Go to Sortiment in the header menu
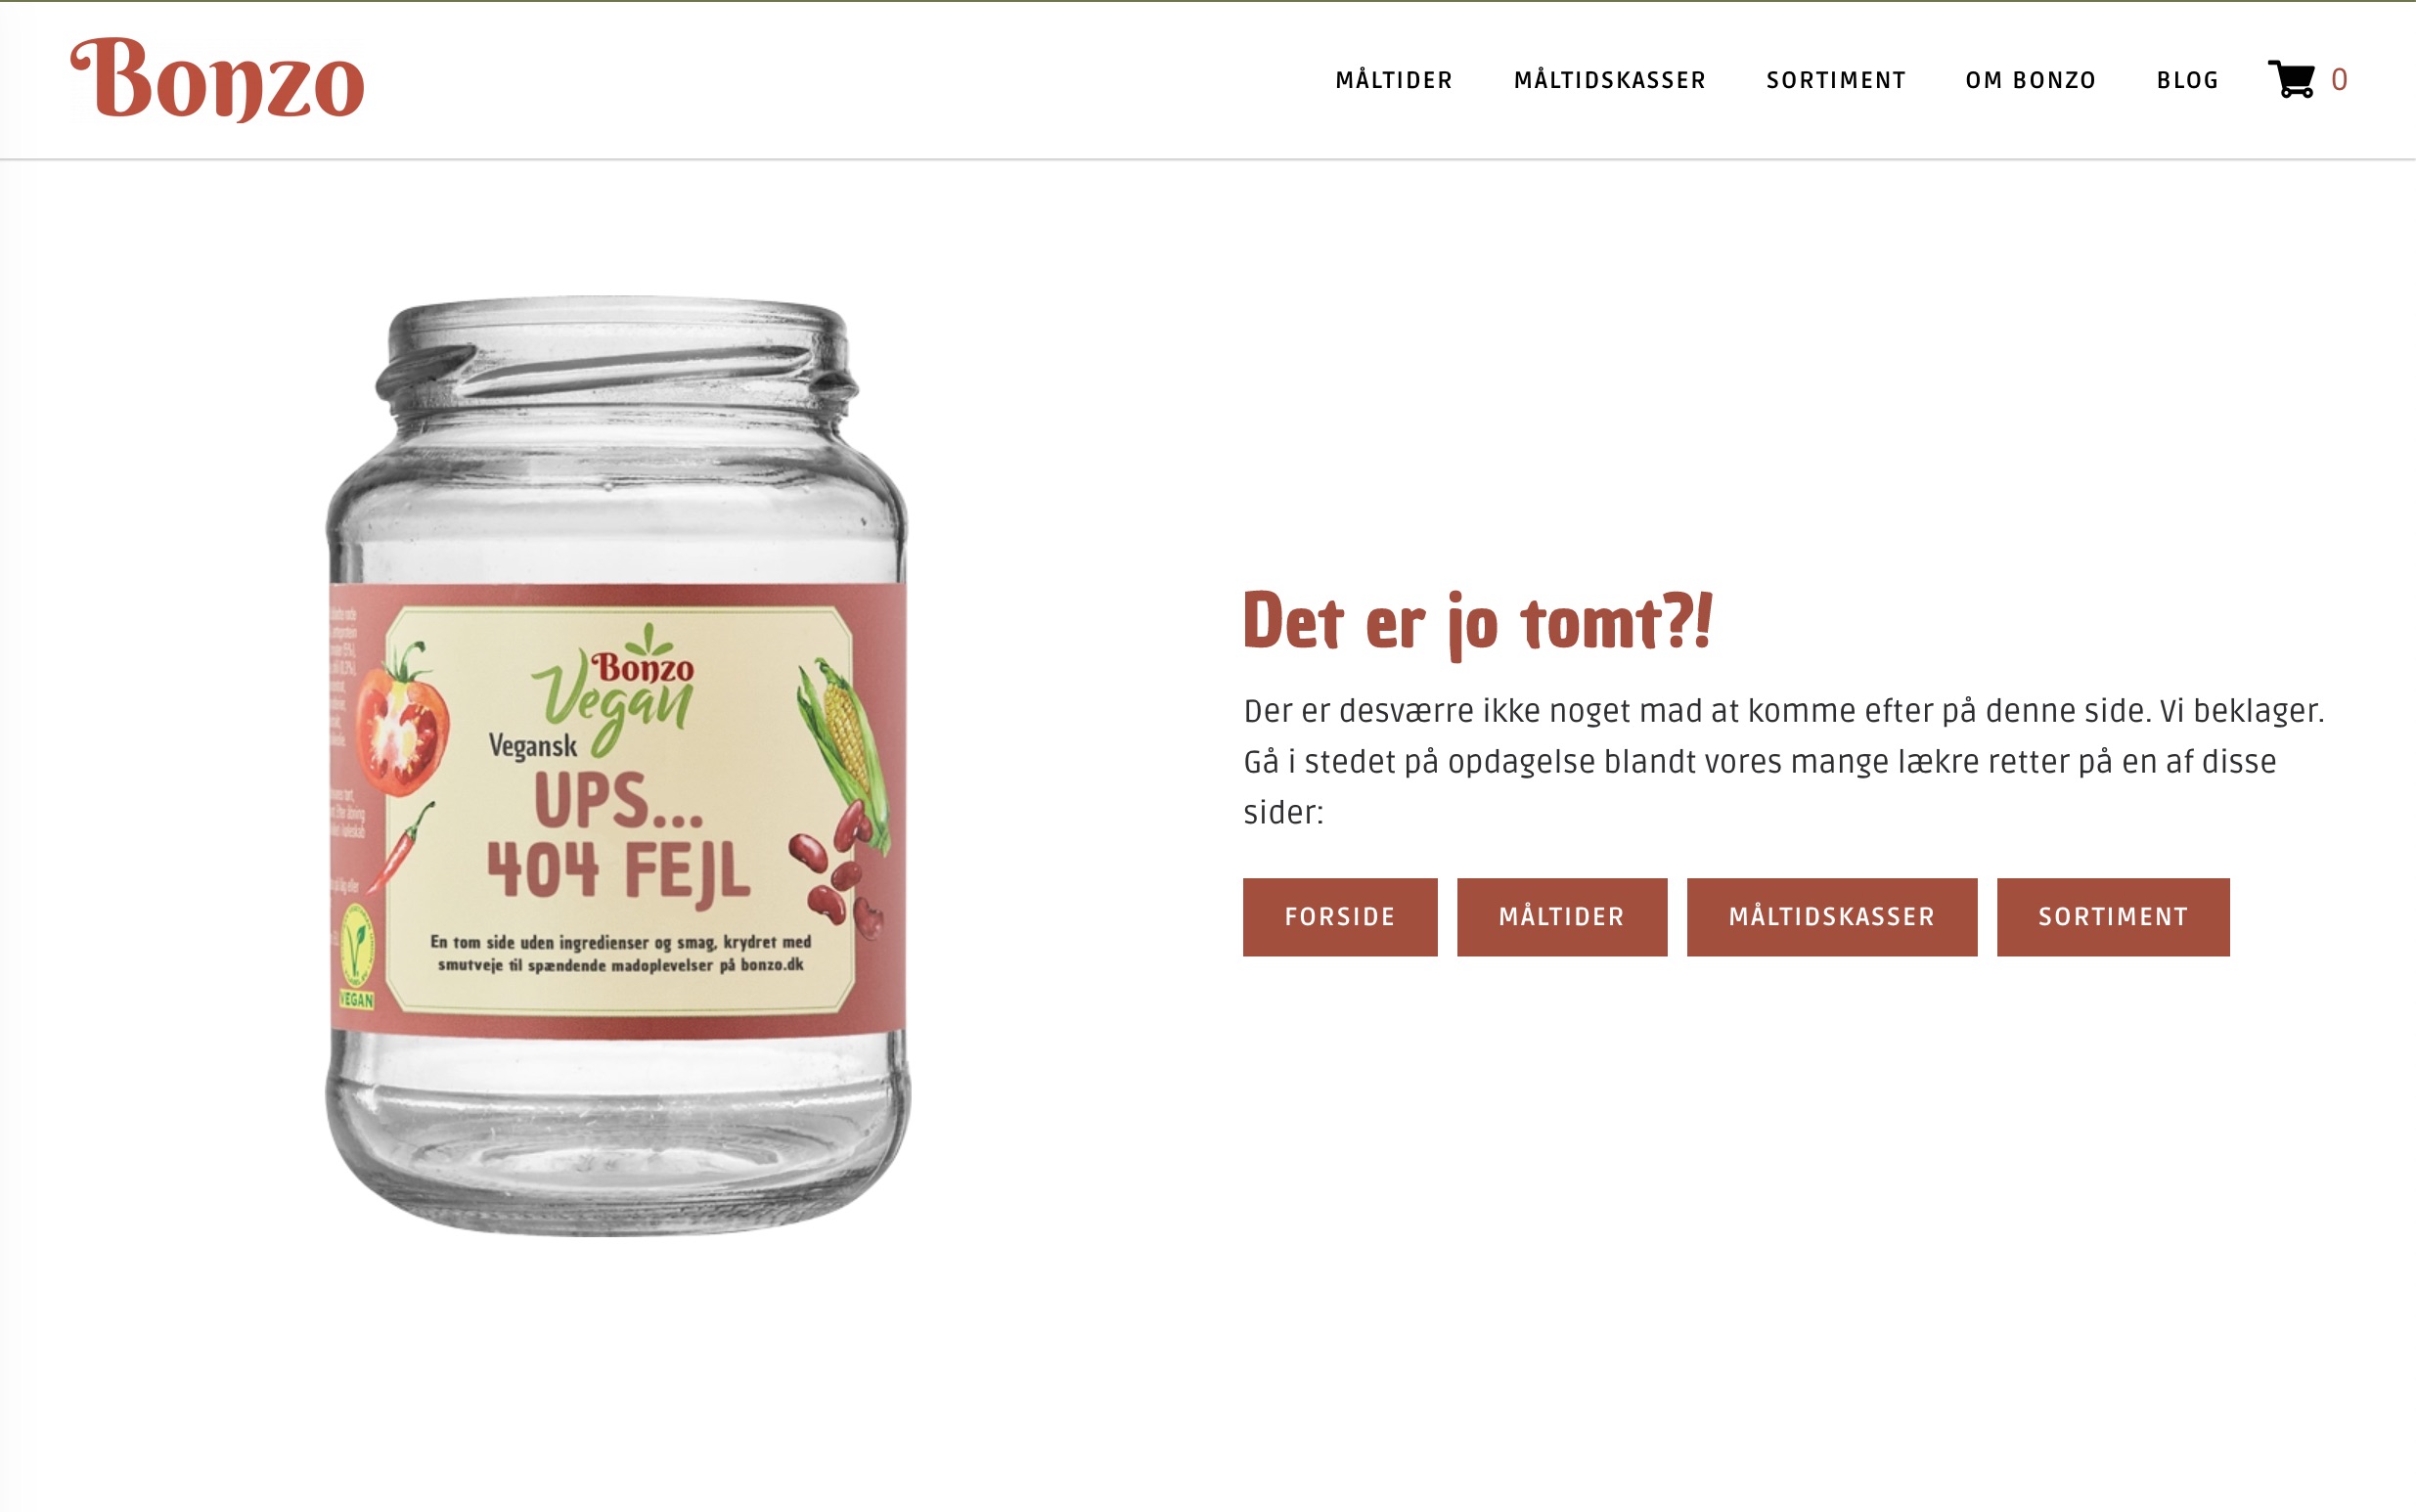 [1836, 80]
